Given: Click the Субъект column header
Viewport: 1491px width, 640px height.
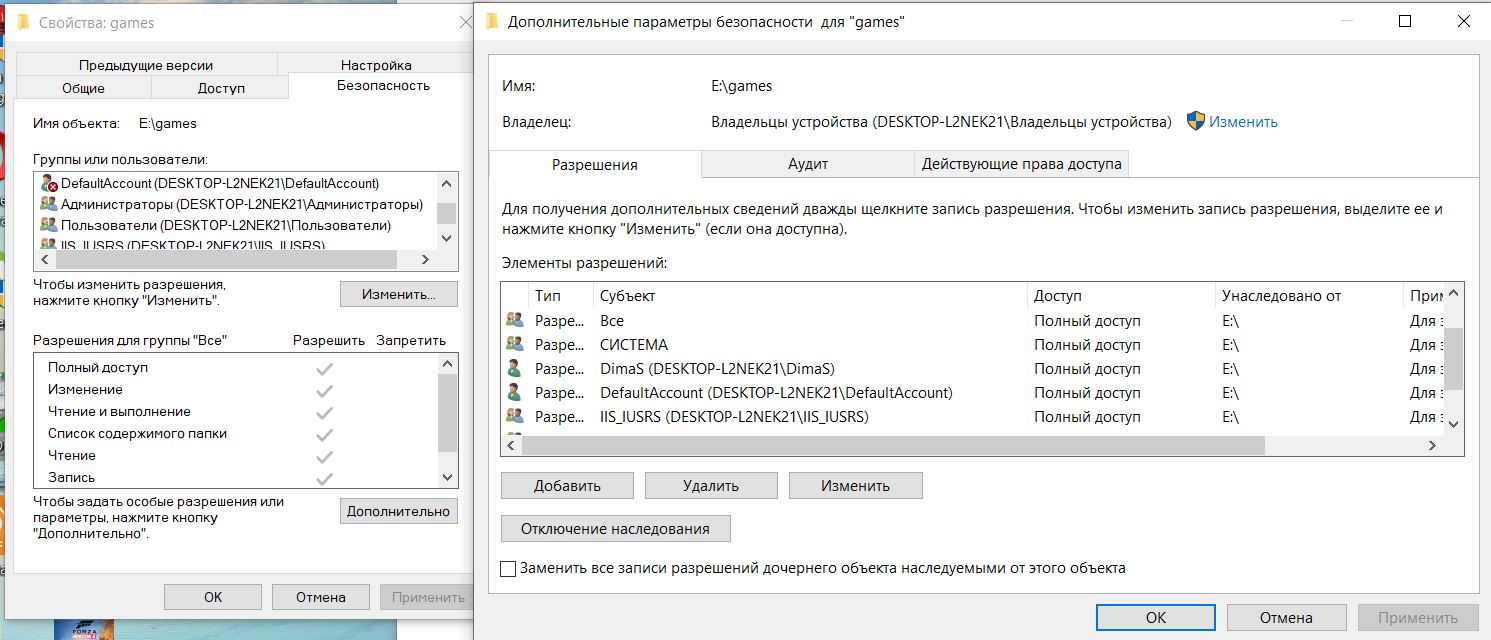Looking at the screenshot, I should [626, 296].
